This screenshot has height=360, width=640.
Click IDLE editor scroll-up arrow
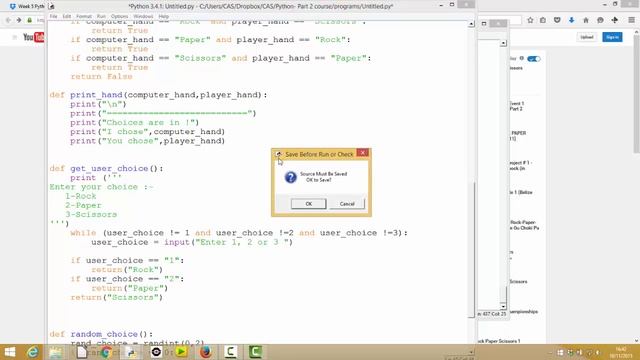(x=471, y=24)
